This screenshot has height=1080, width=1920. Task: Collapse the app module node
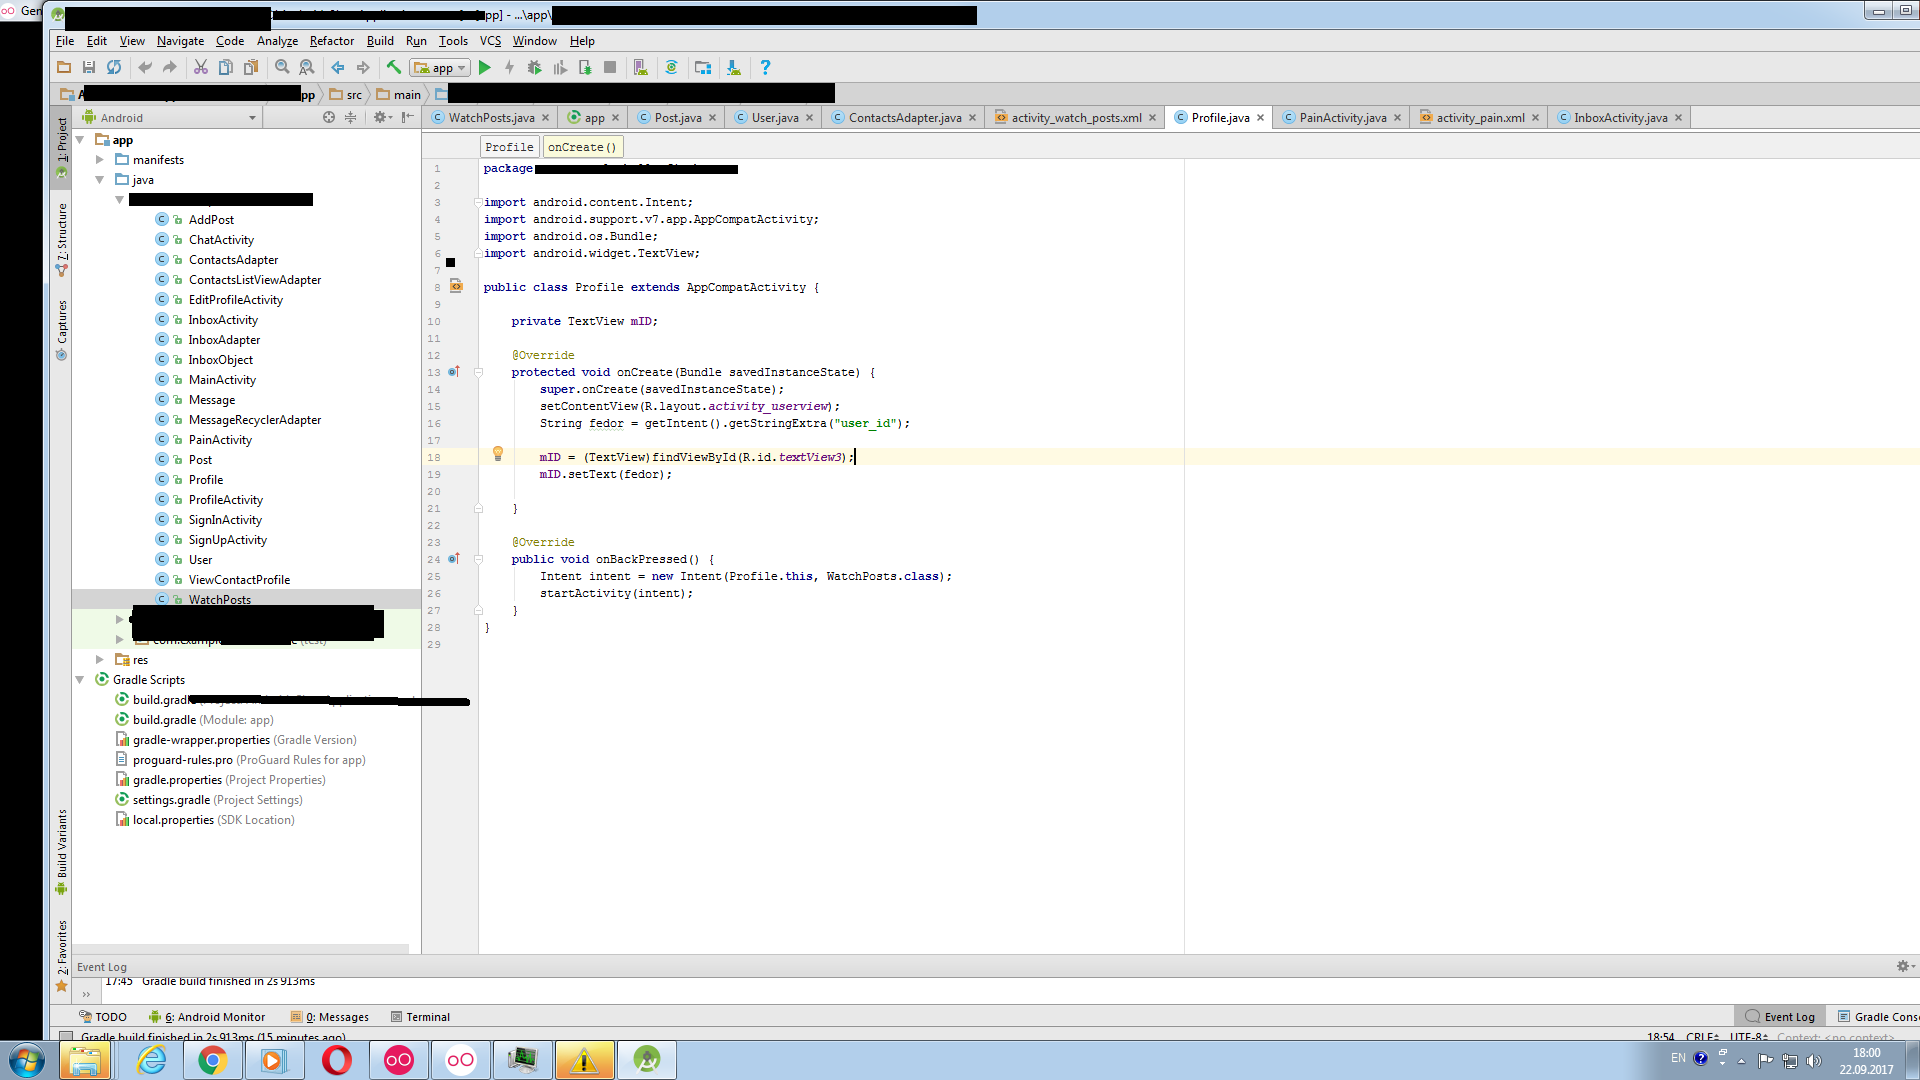[x=80, y=140]
